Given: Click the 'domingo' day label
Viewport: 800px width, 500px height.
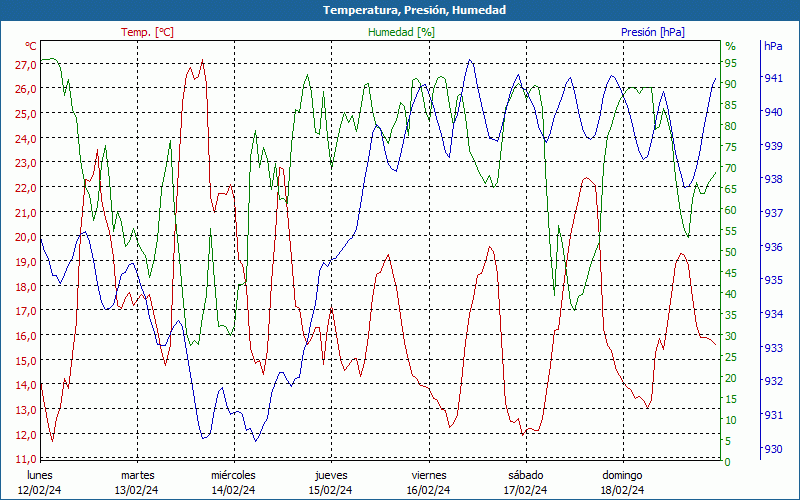Looking at the screenshot, I should (622, 475).
